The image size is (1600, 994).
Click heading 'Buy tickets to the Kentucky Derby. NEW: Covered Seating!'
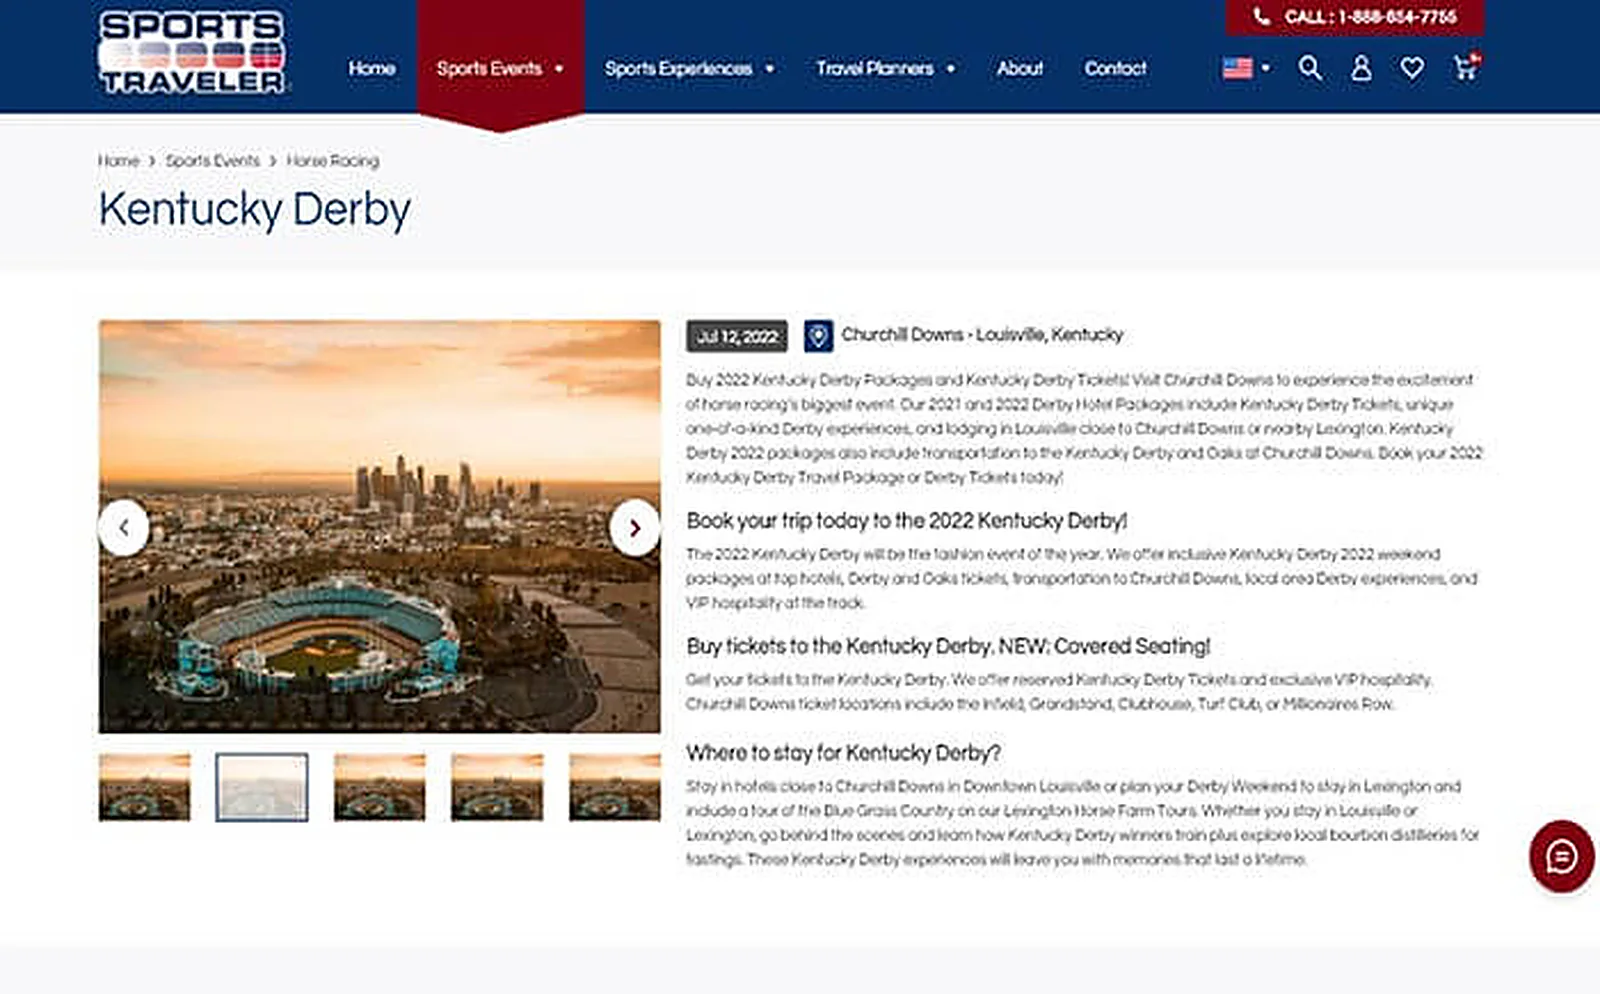[x=948, y=646]
